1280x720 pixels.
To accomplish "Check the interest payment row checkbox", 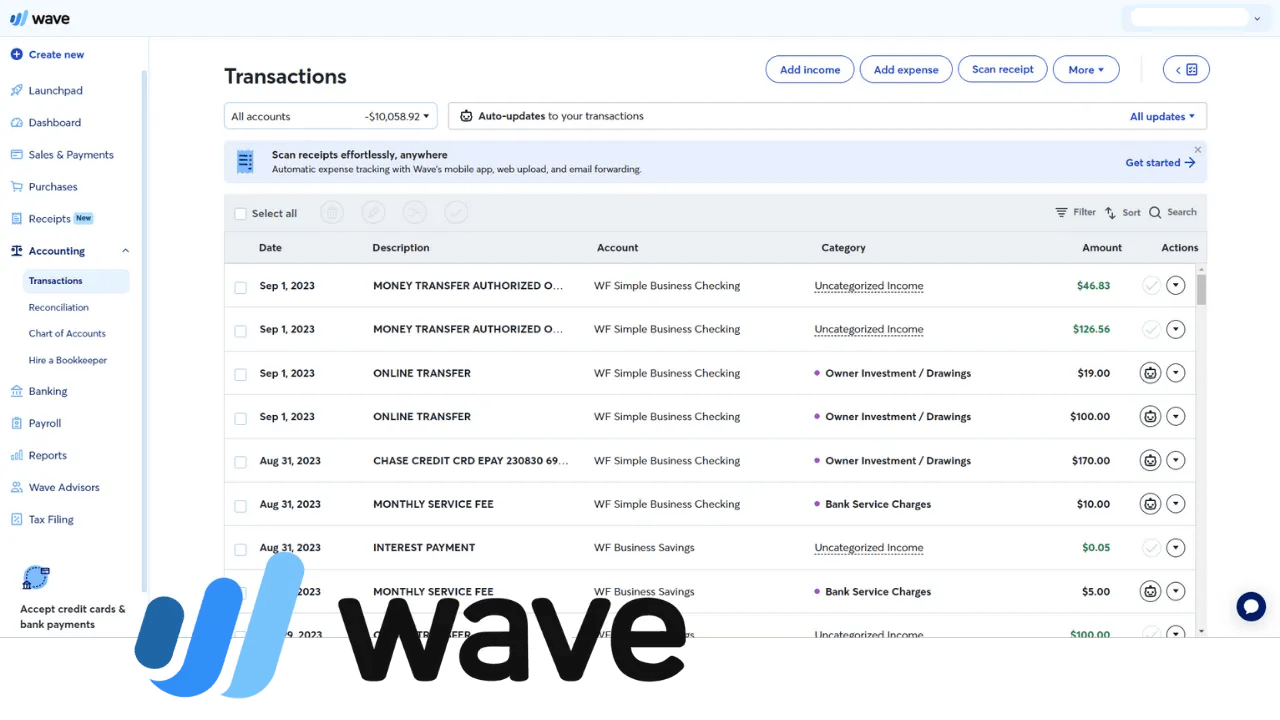I will point(240,549).
